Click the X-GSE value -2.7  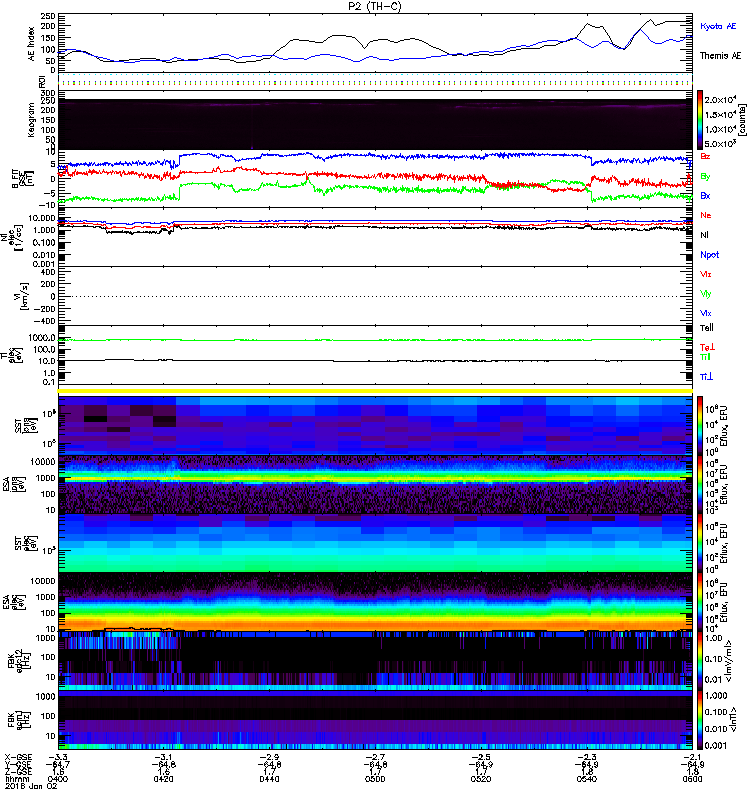(375, 757)
